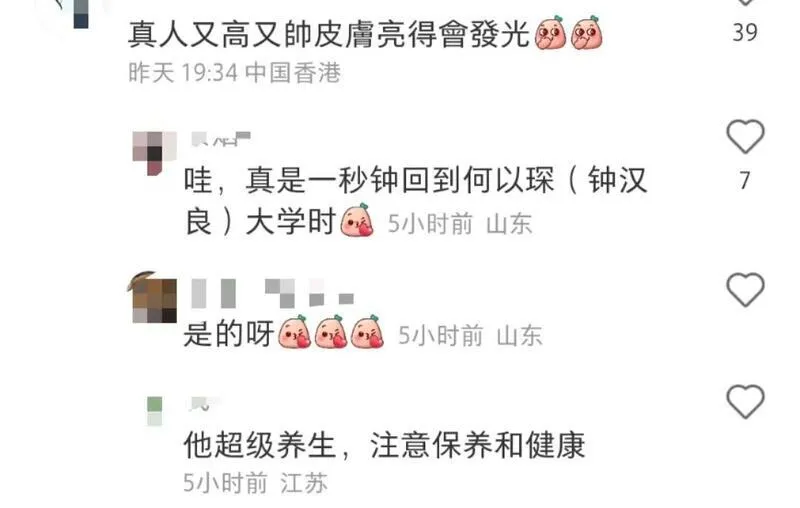
Task: Like the 何以琛（钟汉良）大学时 reply
Action: [745, 136]
